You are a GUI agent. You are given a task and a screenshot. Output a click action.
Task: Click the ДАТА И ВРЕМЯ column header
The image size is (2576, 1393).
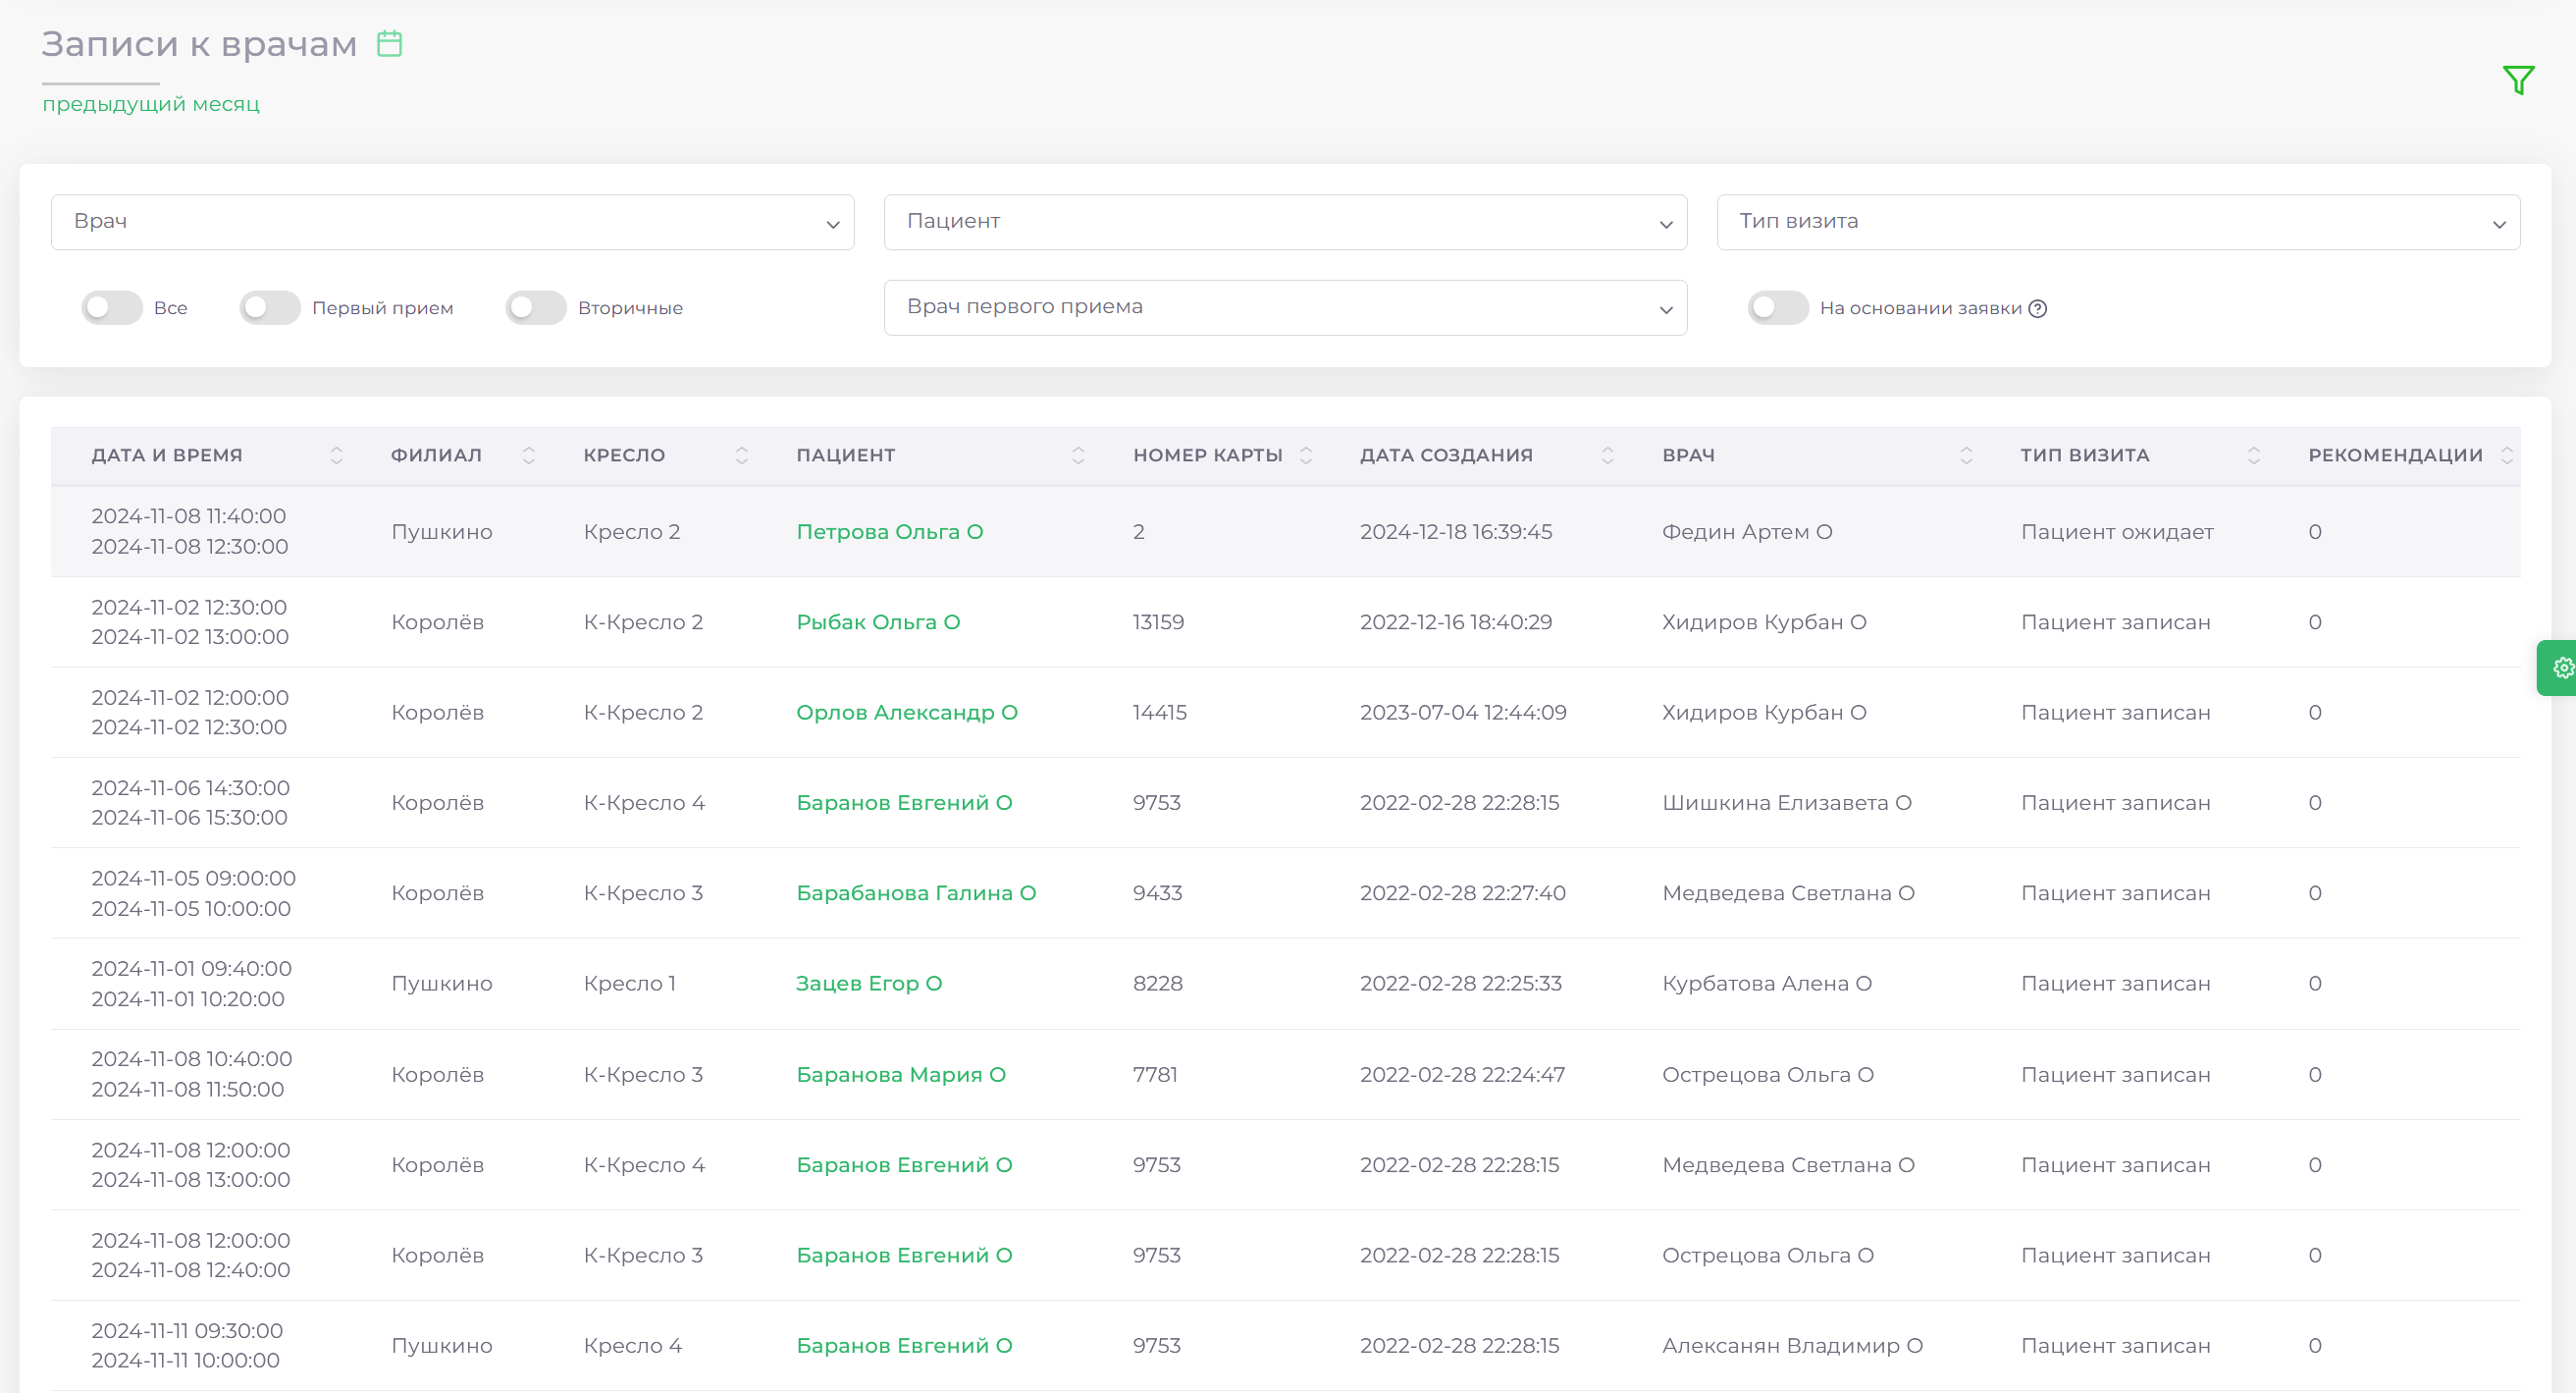click(x=167, y=456)
